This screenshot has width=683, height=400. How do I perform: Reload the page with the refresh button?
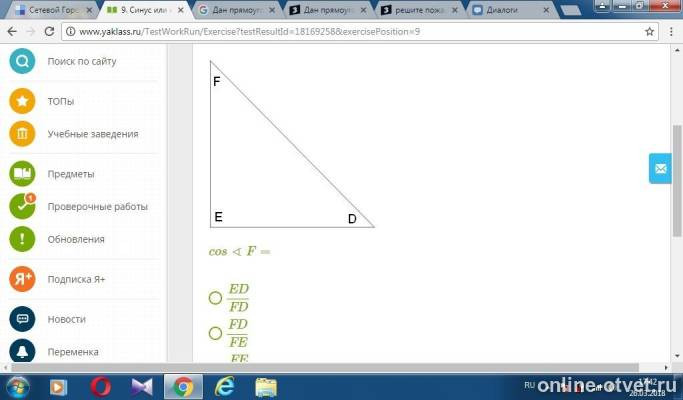coord(49,31)
